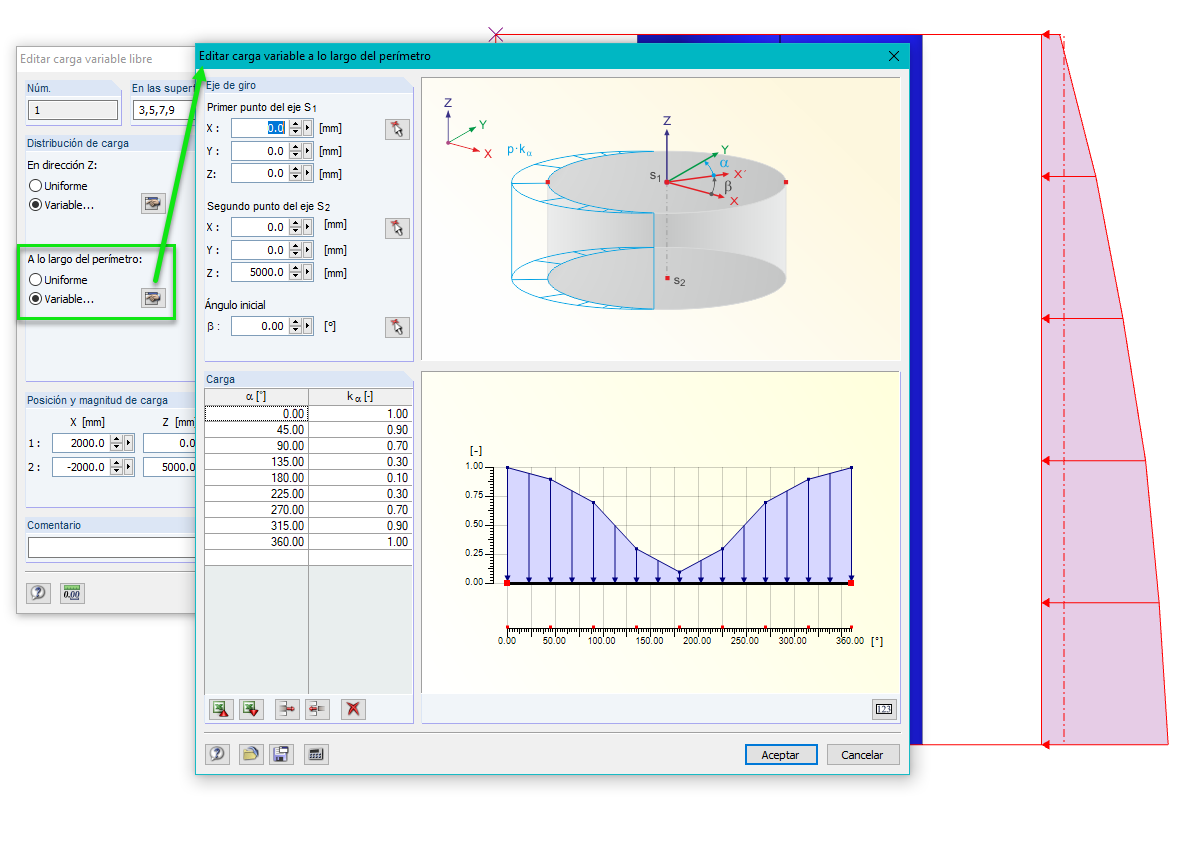The width and height of the screenshot is (1200, 851).
Task: Edit variable load in Z direction parameters
Action: coord(153,205)
